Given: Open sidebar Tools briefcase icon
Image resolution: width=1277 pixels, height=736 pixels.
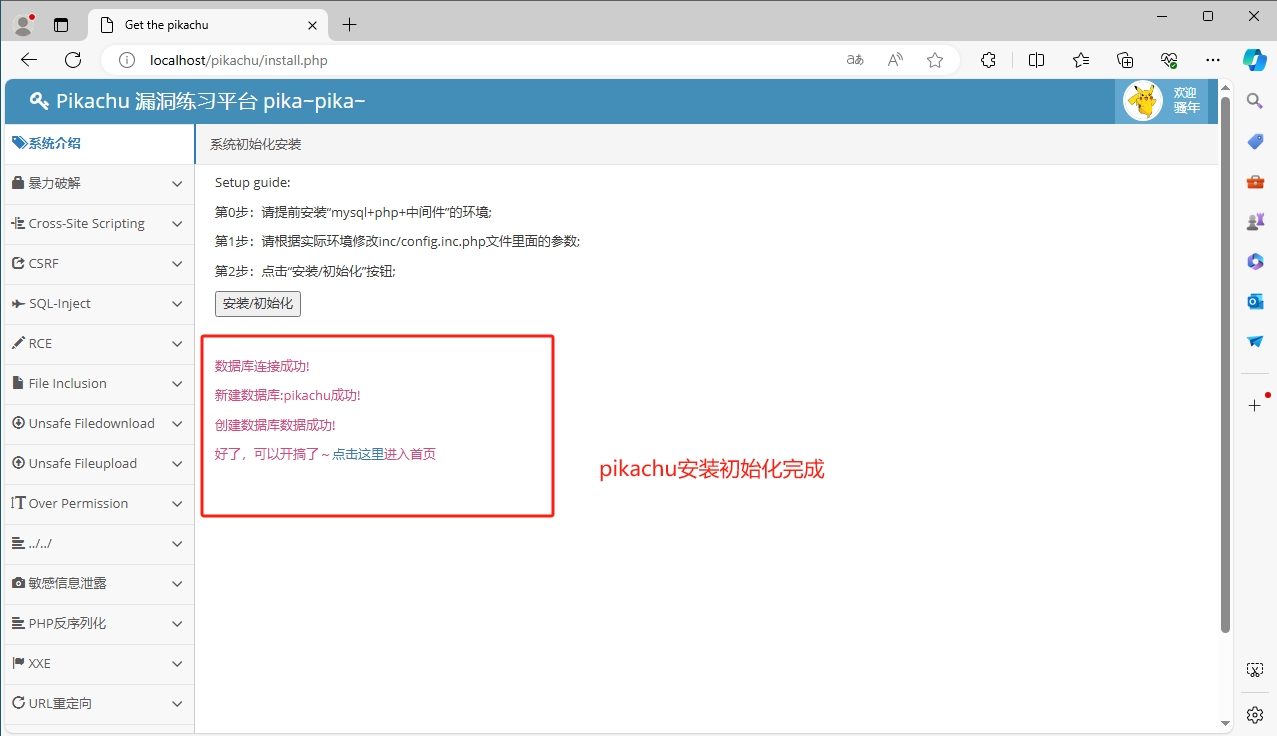Looking at the screenshot, I should (1255, 181).
